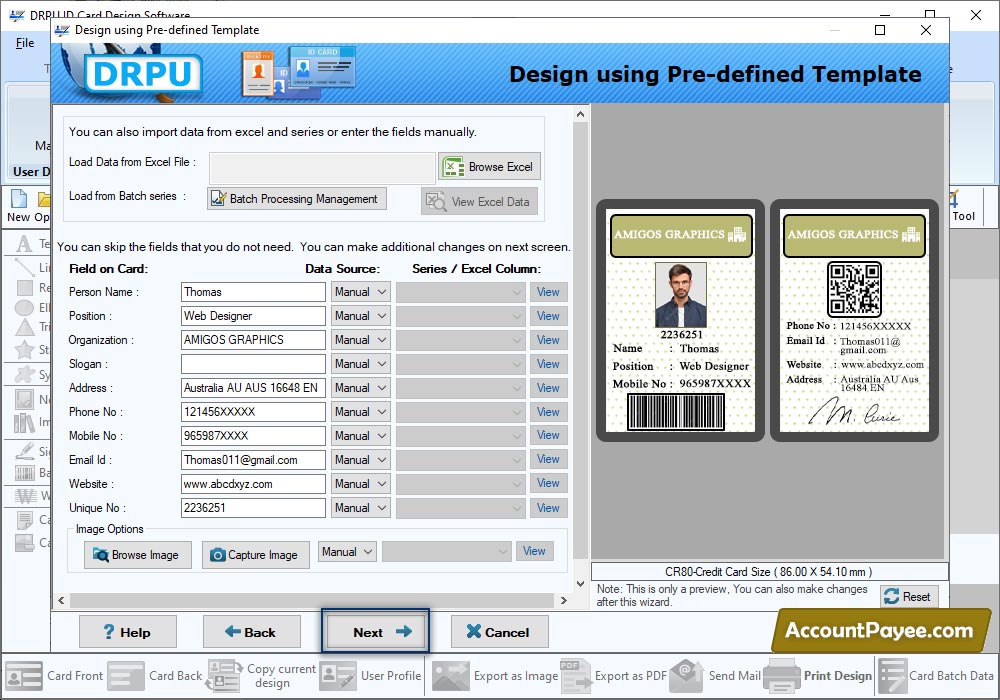Open Slogan data source dropdown
Image resolution: width=1000 pixels, height=700 pixels.
[x=360, y=364]
